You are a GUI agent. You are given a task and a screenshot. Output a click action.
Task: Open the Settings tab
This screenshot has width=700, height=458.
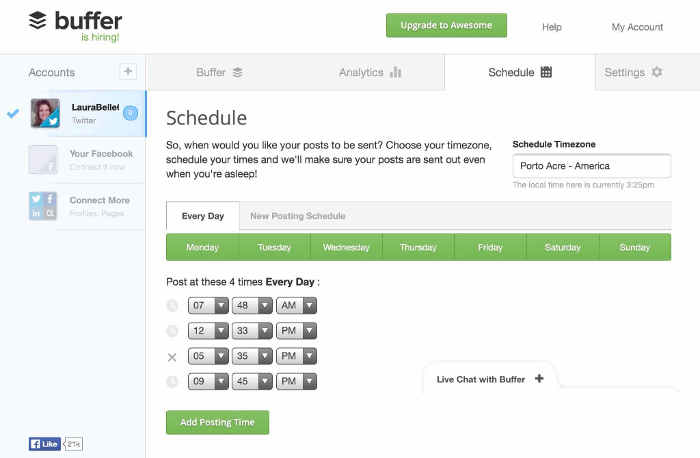pos(633,72)
